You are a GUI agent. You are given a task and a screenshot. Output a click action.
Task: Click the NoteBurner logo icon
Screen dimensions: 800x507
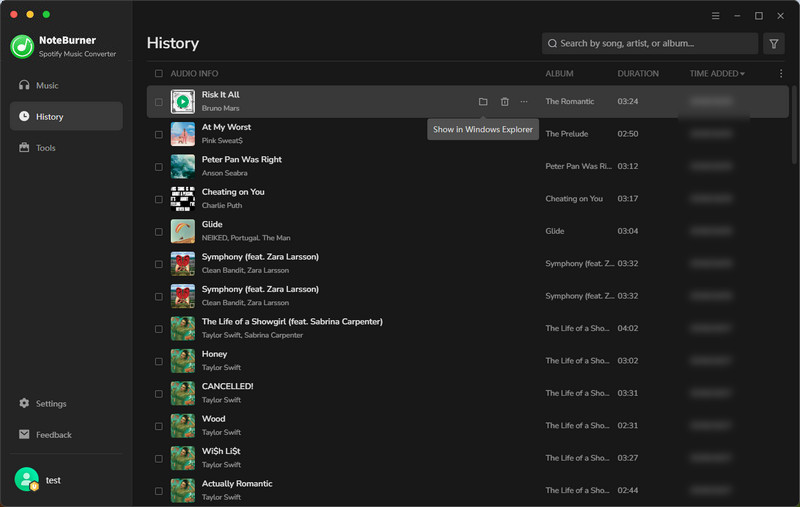22,46
